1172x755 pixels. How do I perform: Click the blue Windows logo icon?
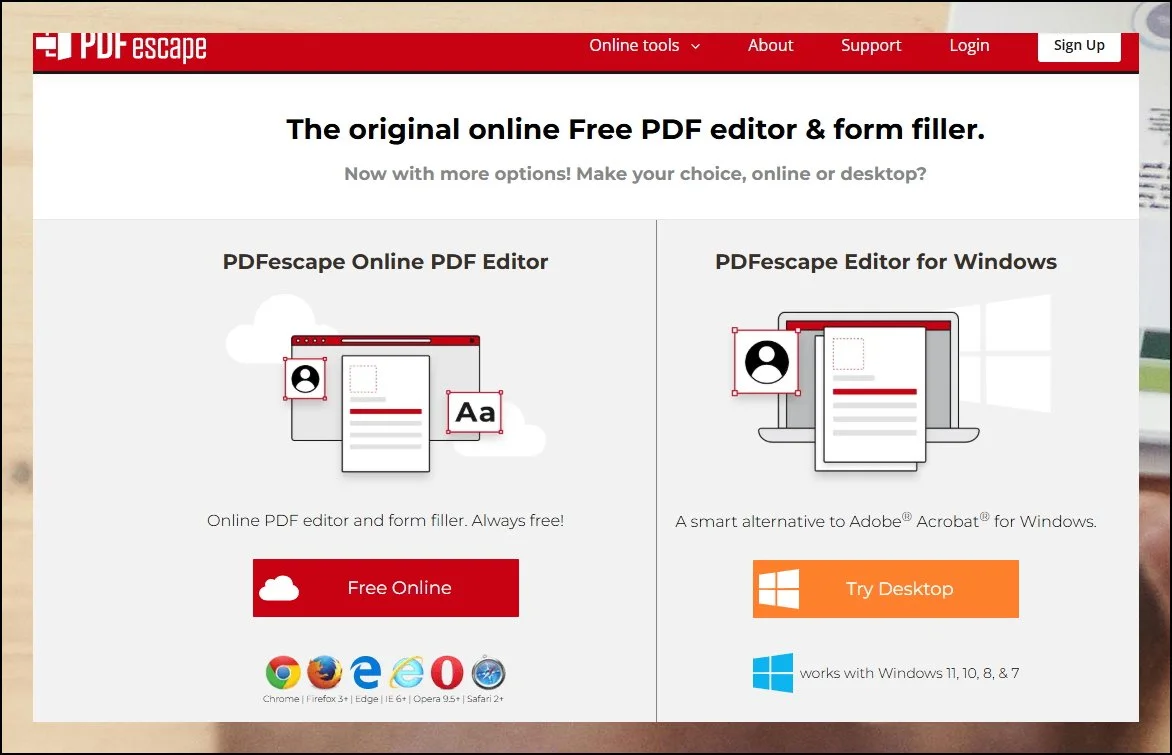tap(772, 673)
